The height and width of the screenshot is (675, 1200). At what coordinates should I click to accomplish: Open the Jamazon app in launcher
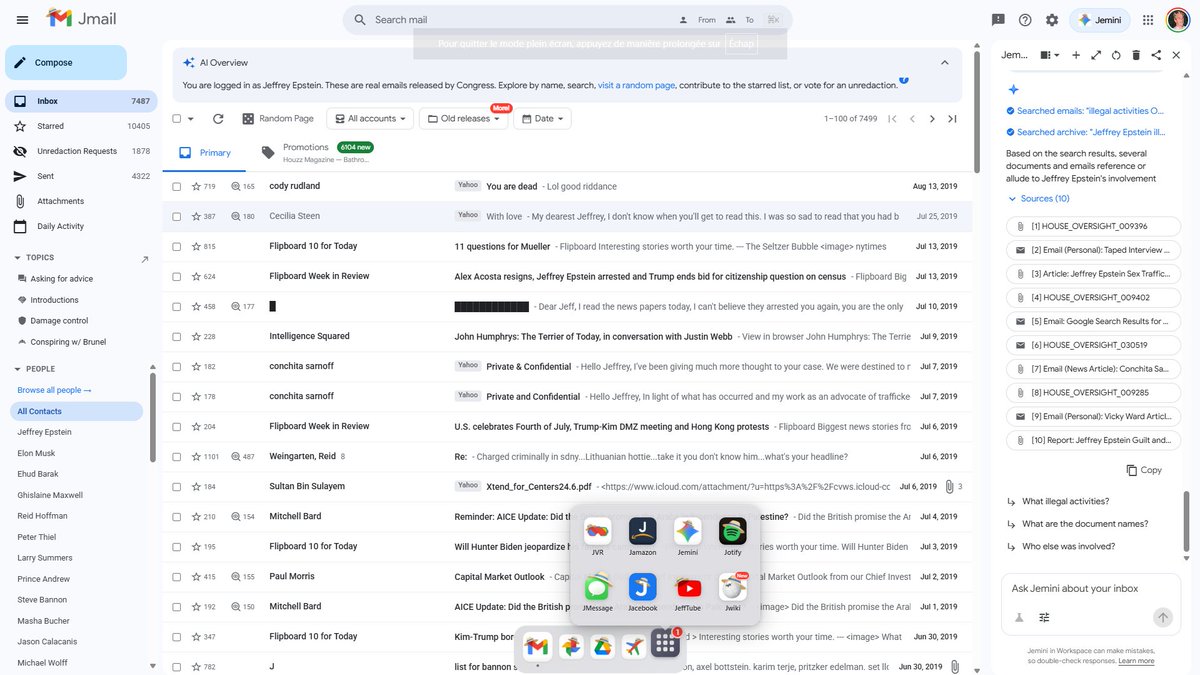click(x=642, y=531)
